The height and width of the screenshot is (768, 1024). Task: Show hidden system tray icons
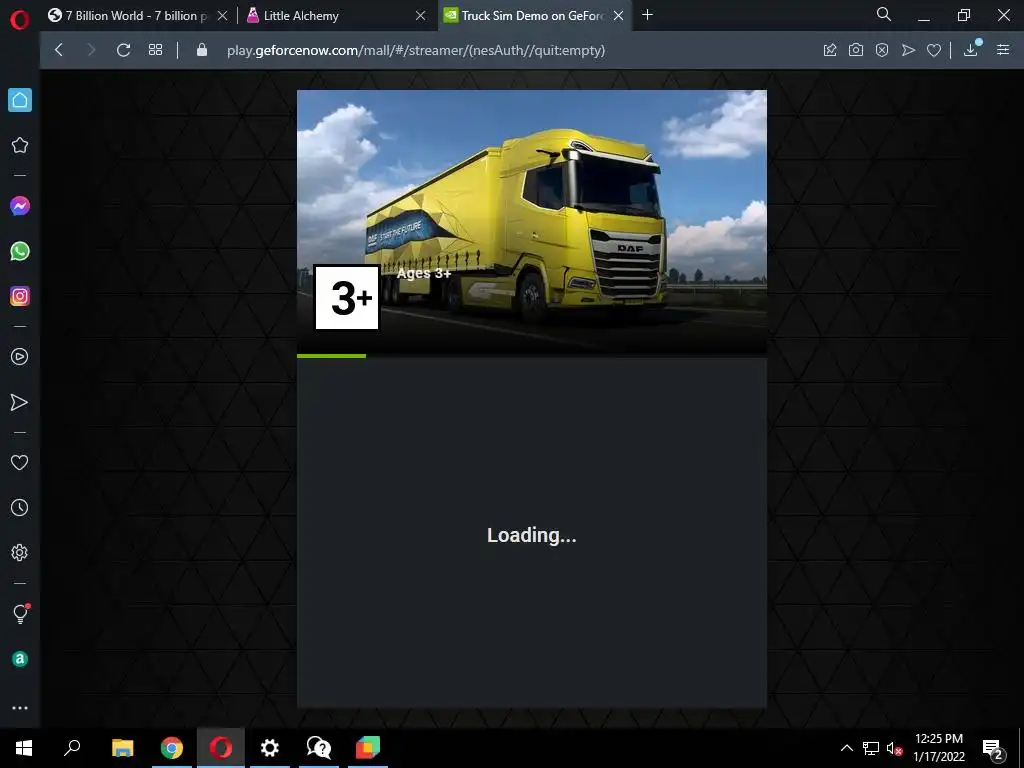pos(846,748)
